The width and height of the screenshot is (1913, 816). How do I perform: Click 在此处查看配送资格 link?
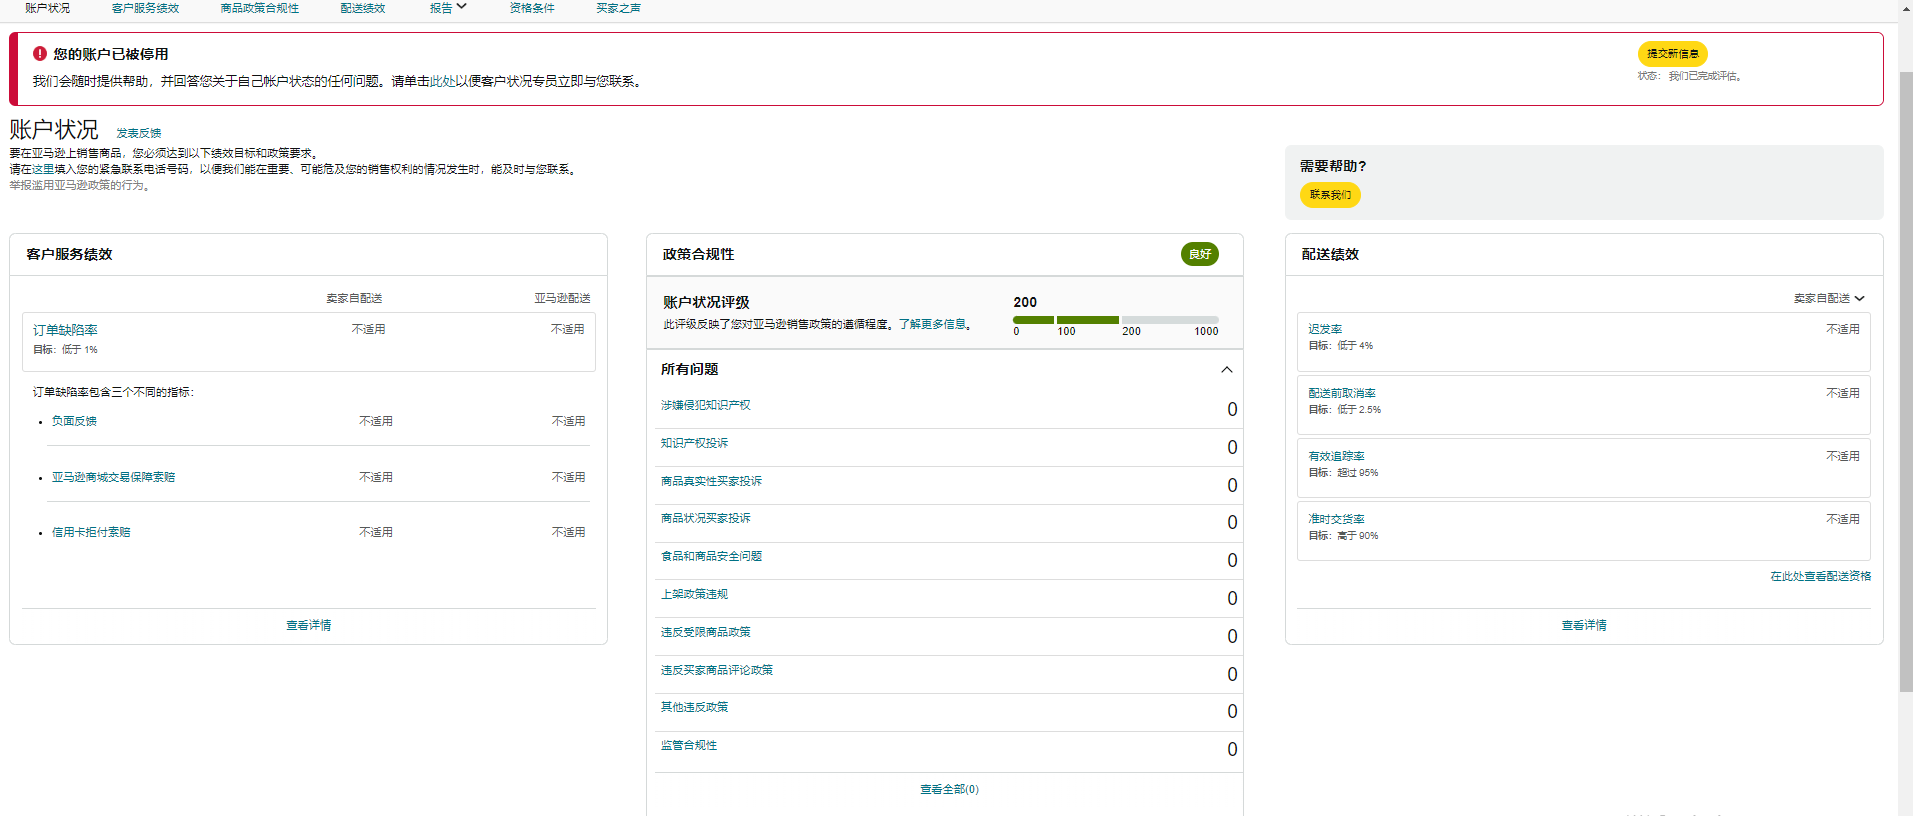(1820, 576)
